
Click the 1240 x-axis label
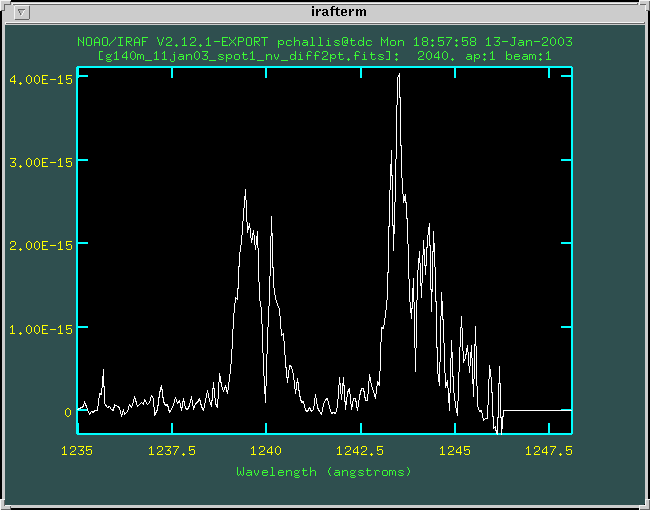[x=266, y=451]
